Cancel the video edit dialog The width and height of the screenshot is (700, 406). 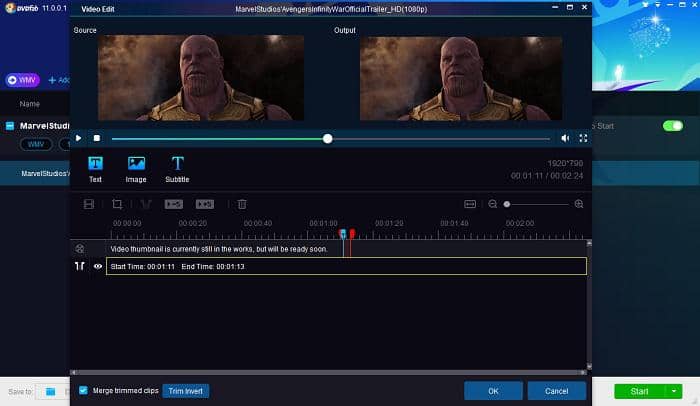557,391
